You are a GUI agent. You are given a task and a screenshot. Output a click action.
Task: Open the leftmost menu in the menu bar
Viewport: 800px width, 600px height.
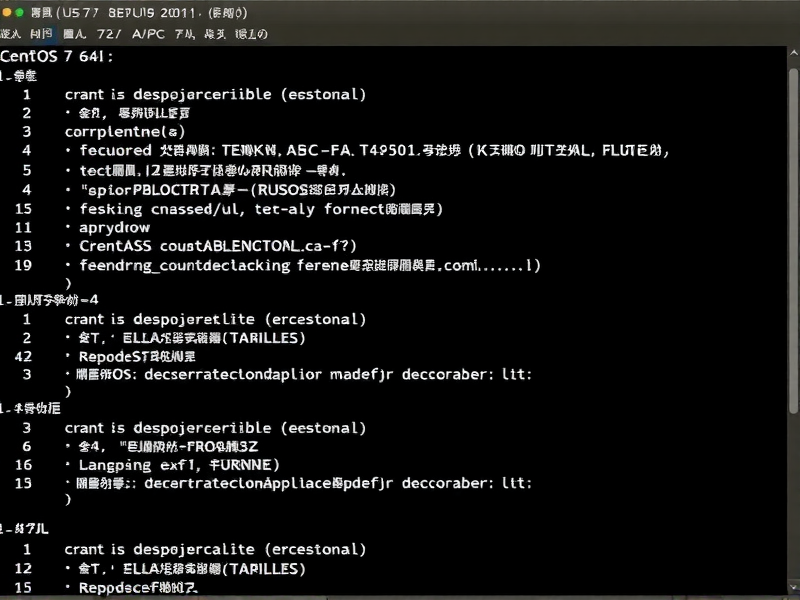pyautogui.click(x=12, y=33)
